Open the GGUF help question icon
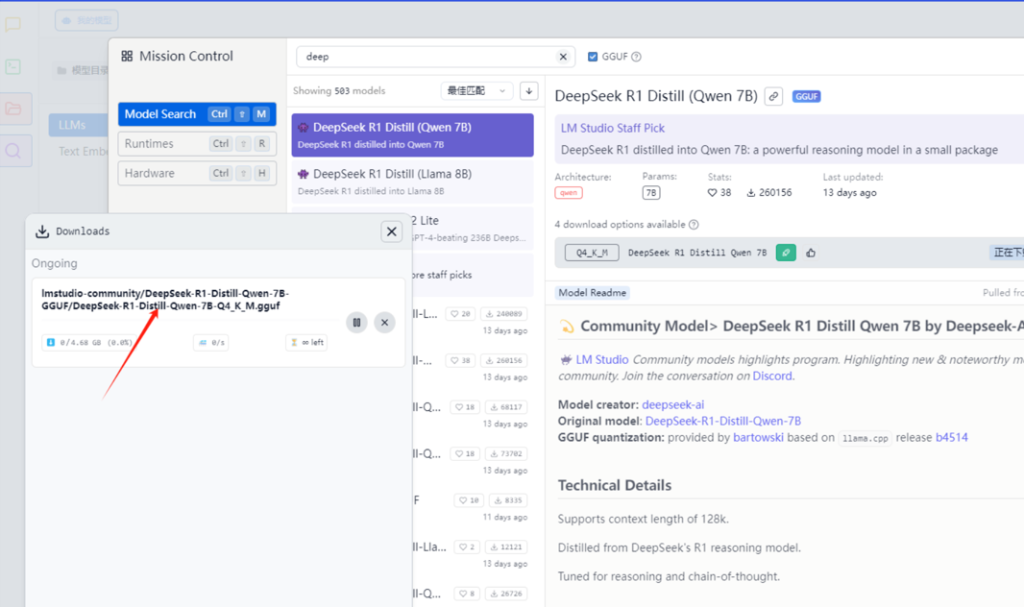Image resolution: width=1024 pixels, height=607 pixels. [637, 57]
